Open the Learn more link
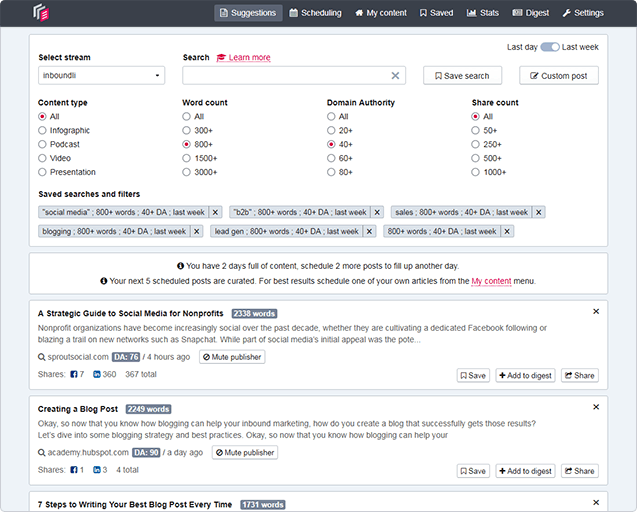Viewport: 637px width, 512px height. click(243, 57)
